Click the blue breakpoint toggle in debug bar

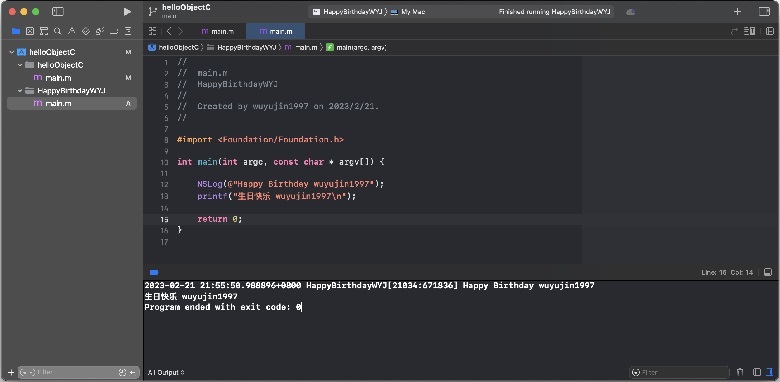coord(154,273)
